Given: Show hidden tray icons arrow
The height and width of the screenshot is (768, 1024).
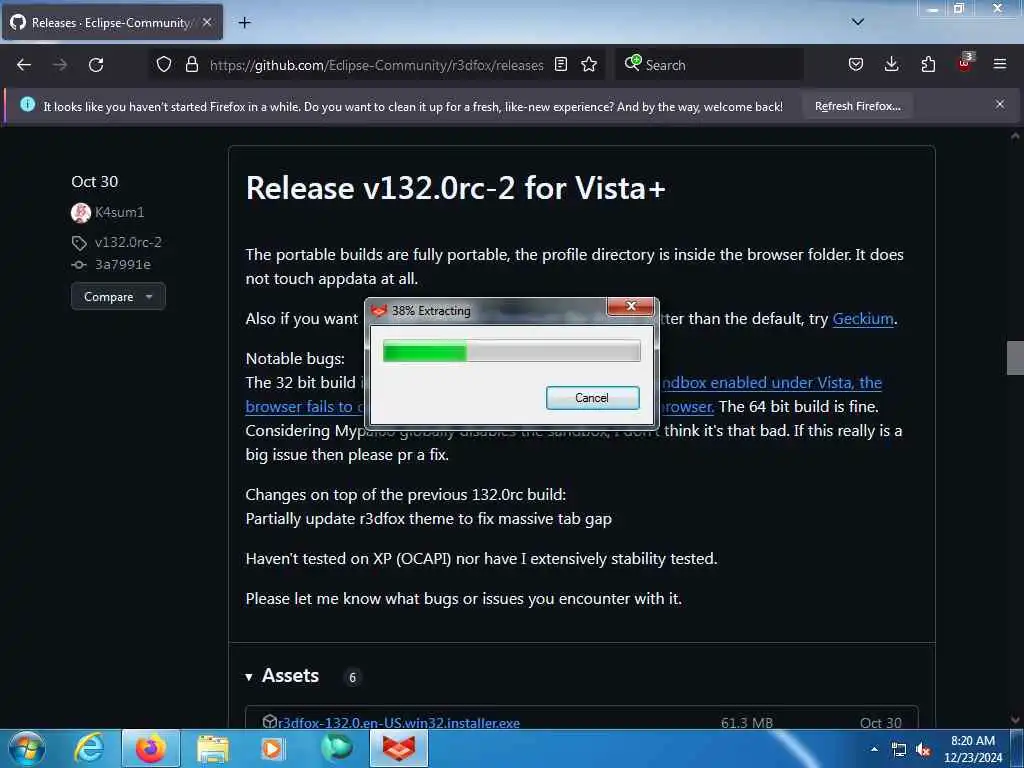Looking at the screenshot, I should 874,749.
